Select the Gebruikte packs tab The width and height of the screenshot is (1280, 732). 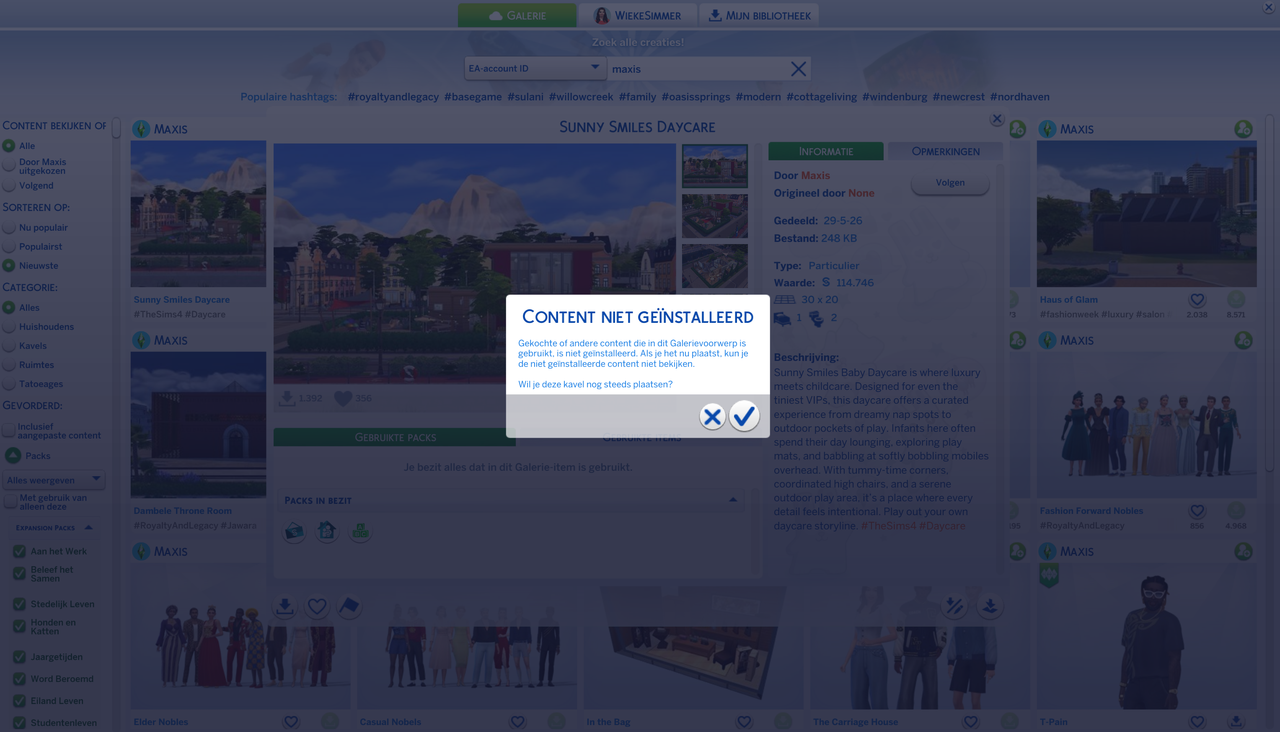[395, 437]
